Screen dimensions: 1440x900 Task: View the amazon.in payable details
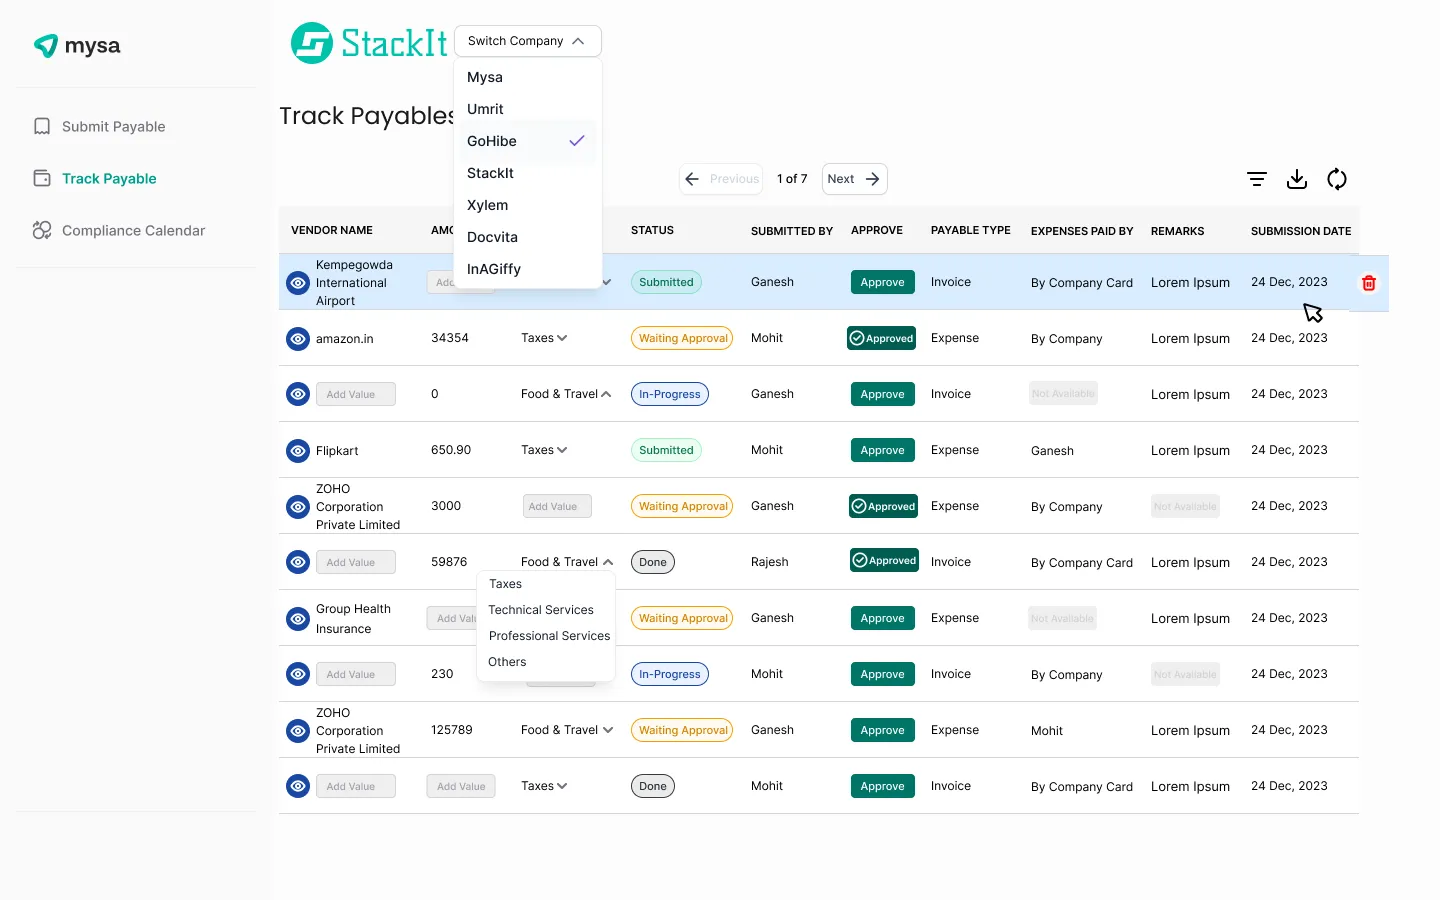298,339
